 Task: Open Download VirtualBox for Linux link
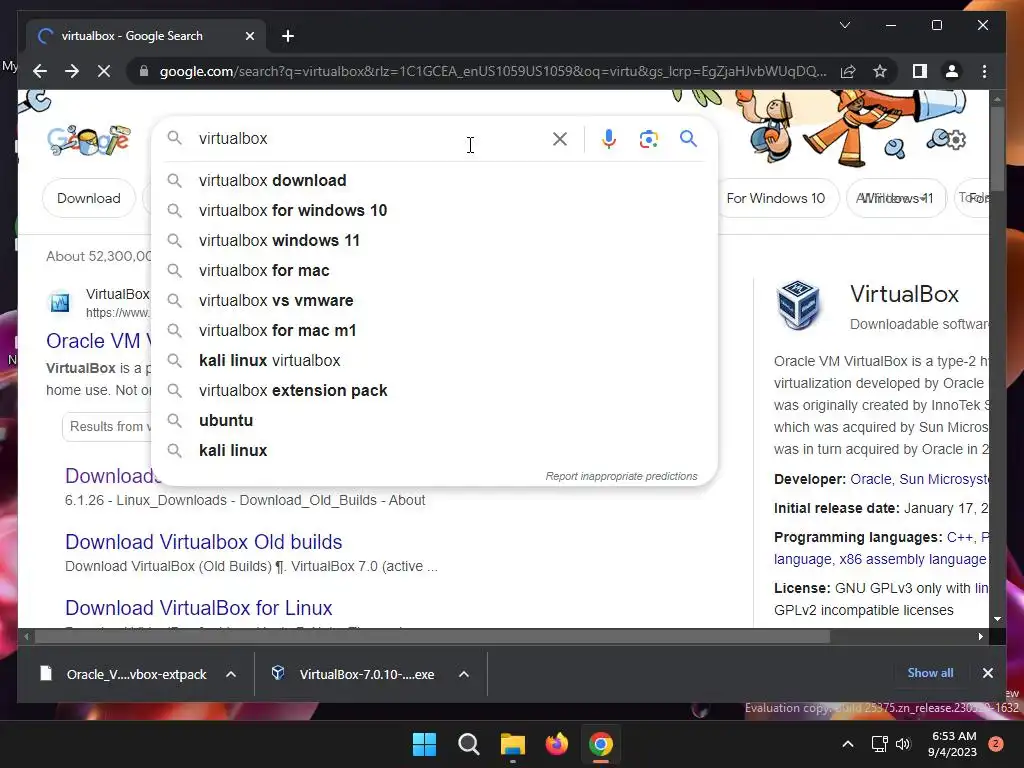(199, 607)
